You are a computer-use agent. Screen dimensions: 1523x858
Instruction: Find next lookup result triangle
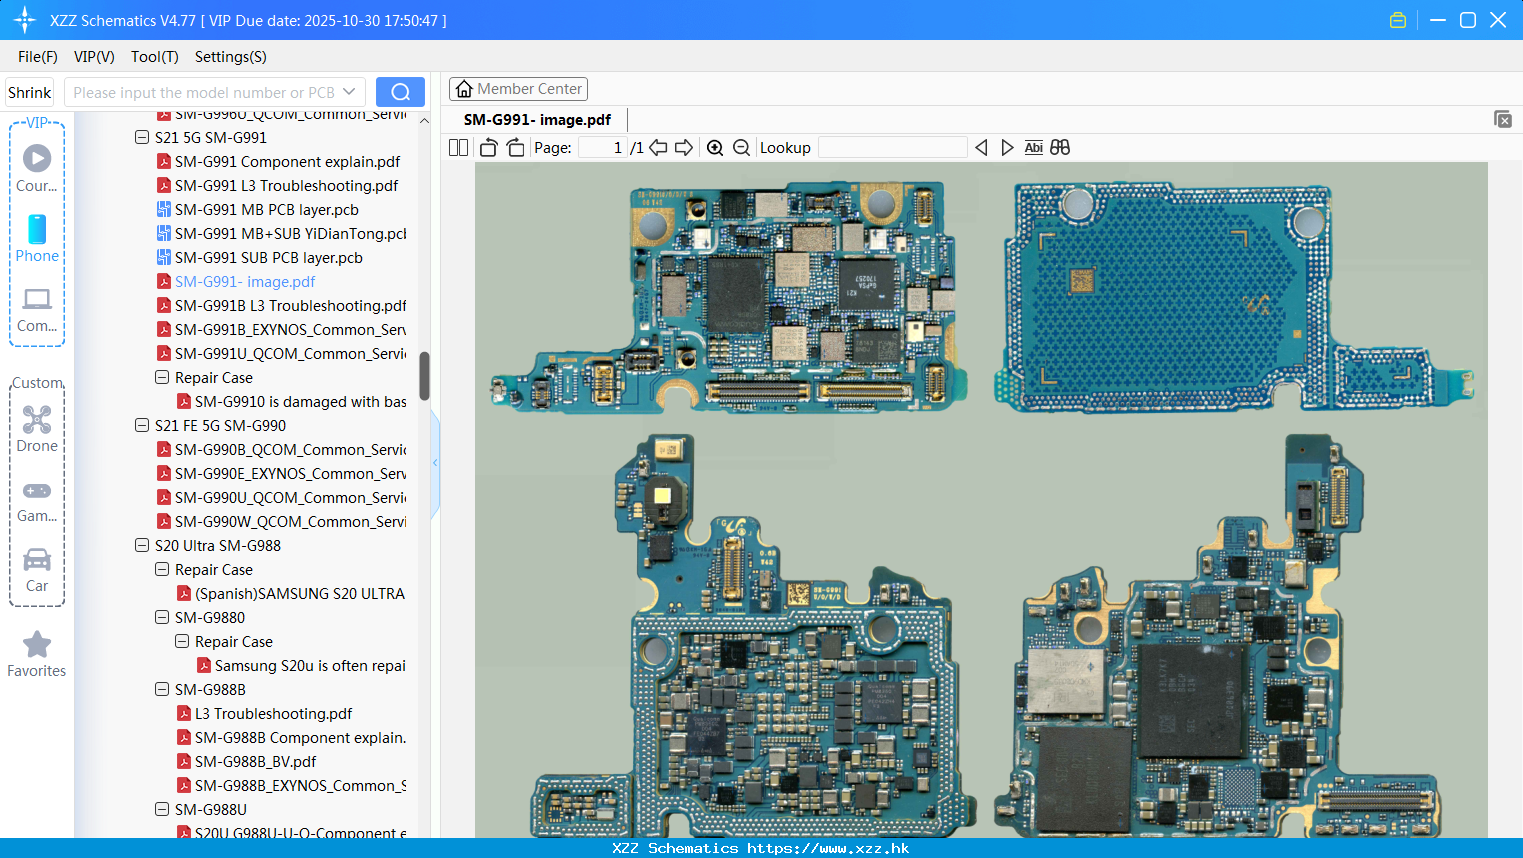tap(1007, 148)
